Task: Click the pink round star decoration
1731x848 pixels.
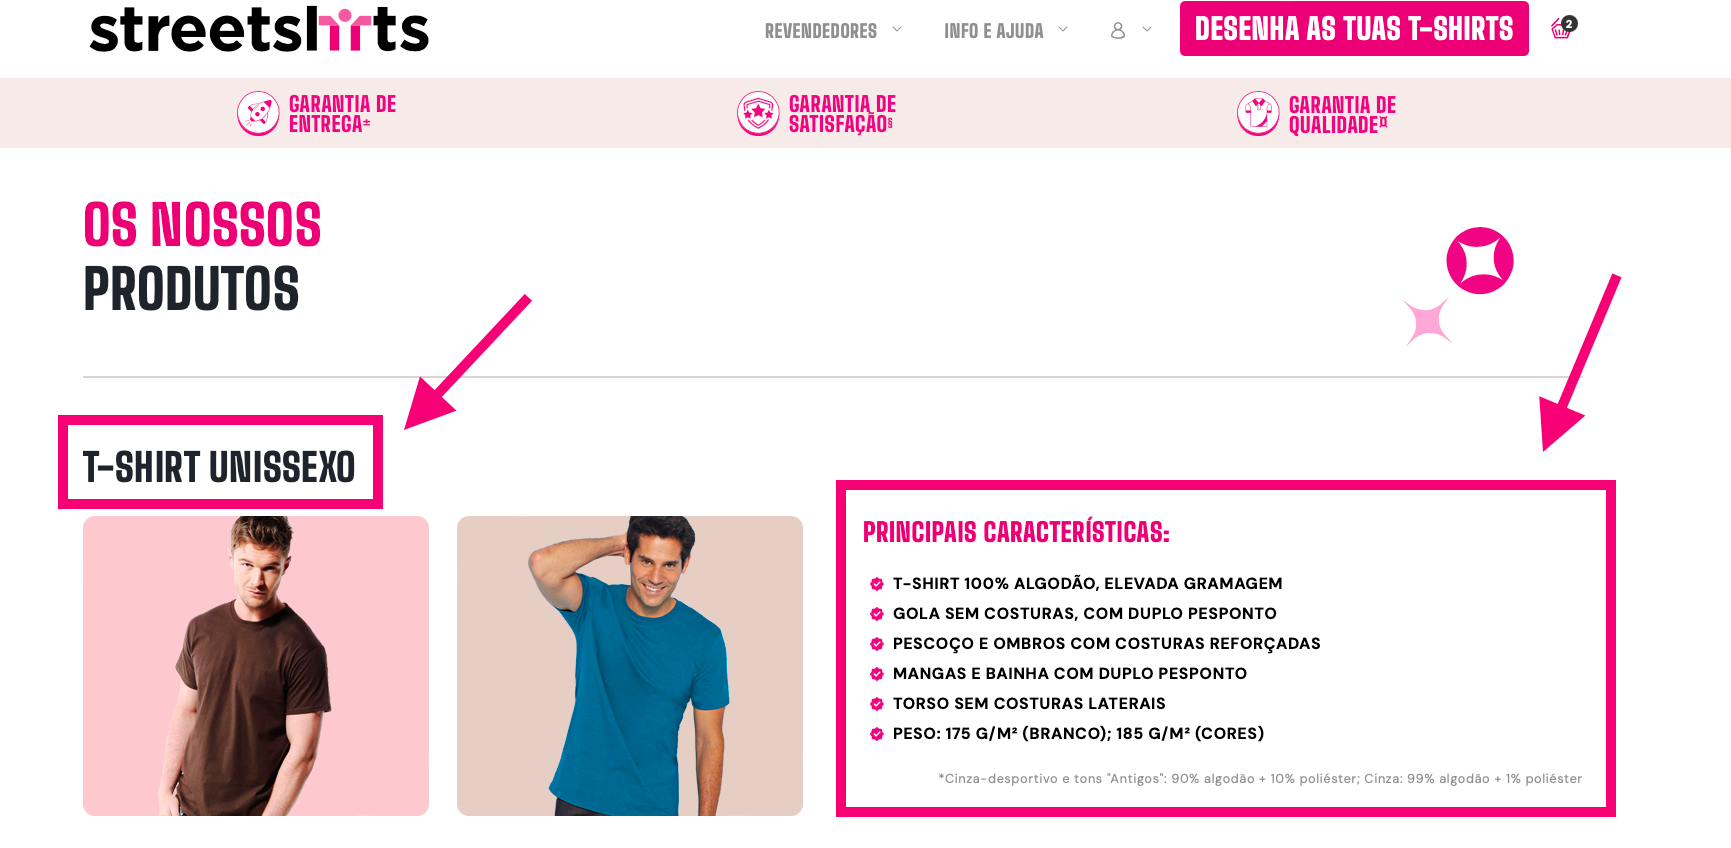Action: click(1480, 260)
